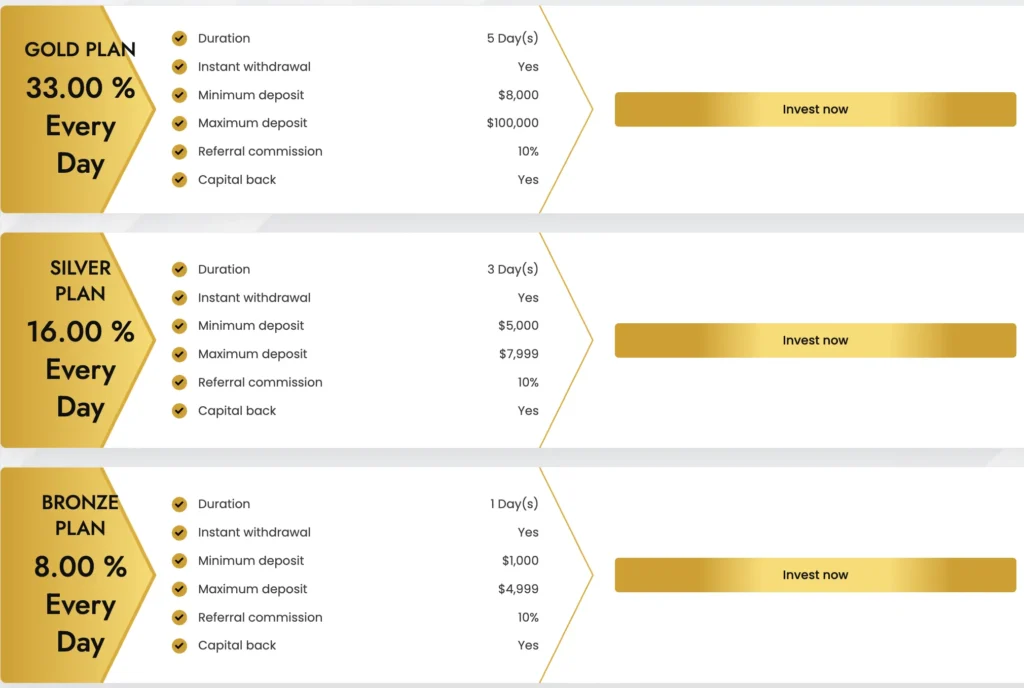Click the Gold Plan $100,000 maximum deposit value
The image size is (1024, 688).
[512, 123]
